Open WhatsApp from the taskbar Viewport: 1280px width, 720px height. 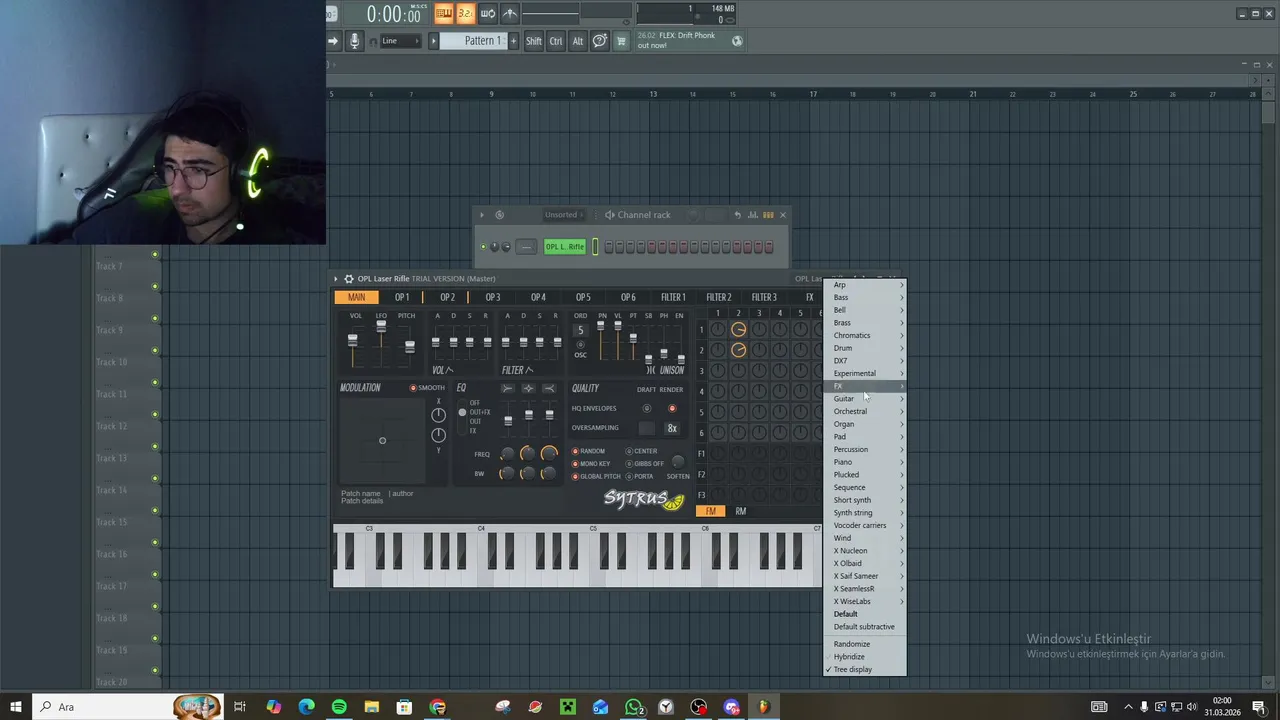tap(633, 707)
